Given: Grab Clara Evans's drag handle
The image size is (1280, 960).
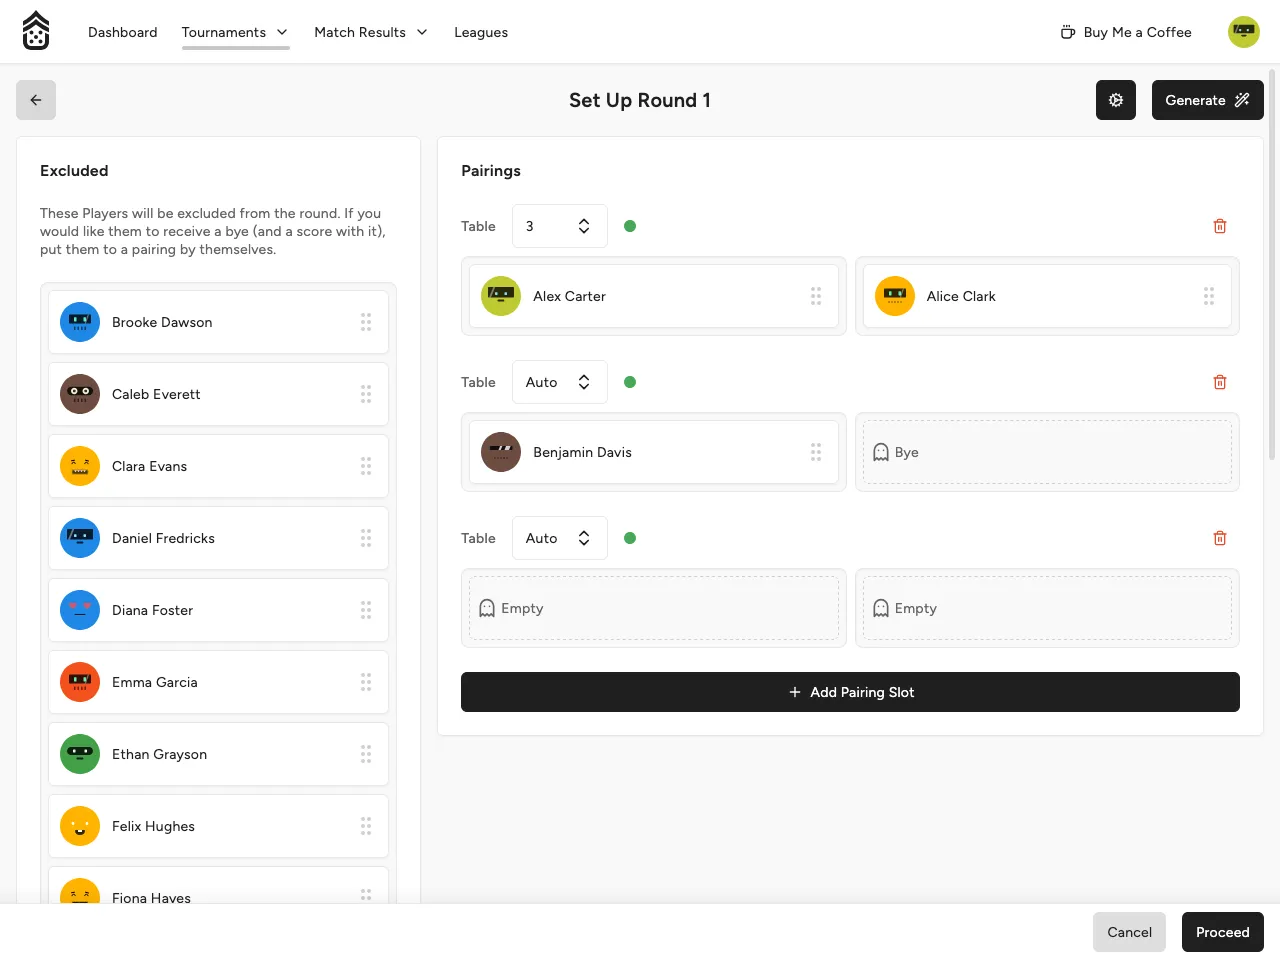Looking at the screenshot, I should 366,466.
